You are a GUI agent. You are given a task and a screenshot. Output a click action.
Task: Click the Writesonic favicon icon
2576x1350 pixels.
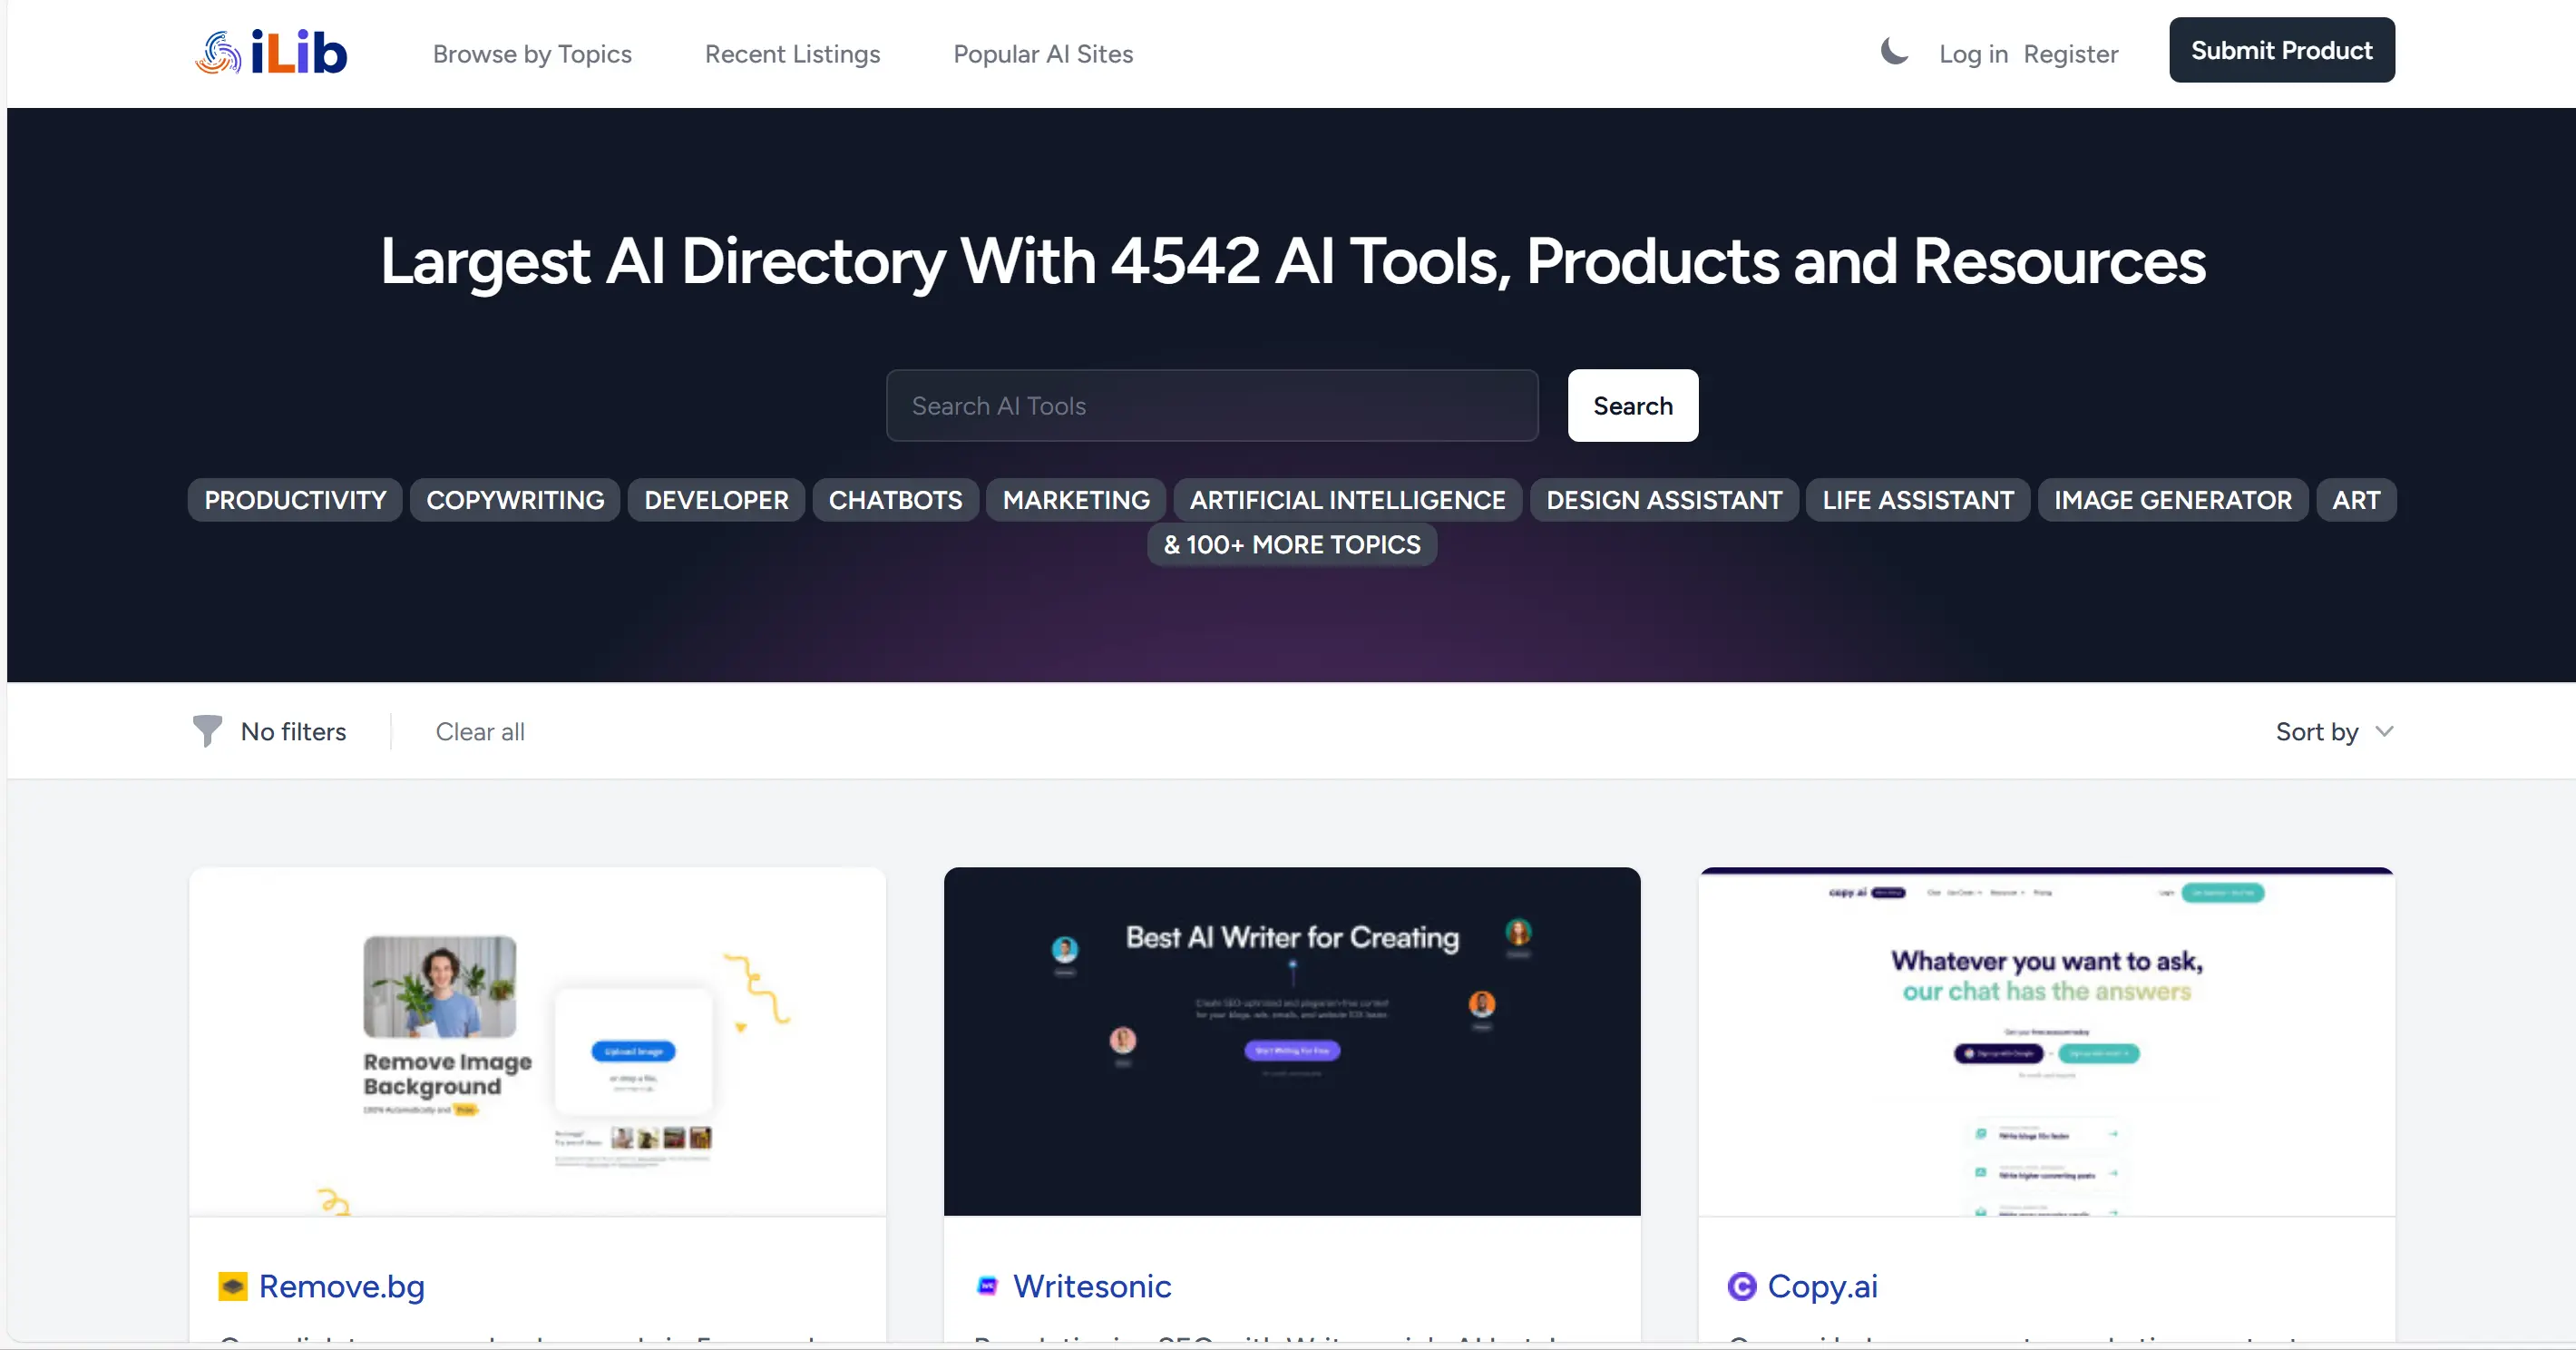click(x=987, y=1286)
